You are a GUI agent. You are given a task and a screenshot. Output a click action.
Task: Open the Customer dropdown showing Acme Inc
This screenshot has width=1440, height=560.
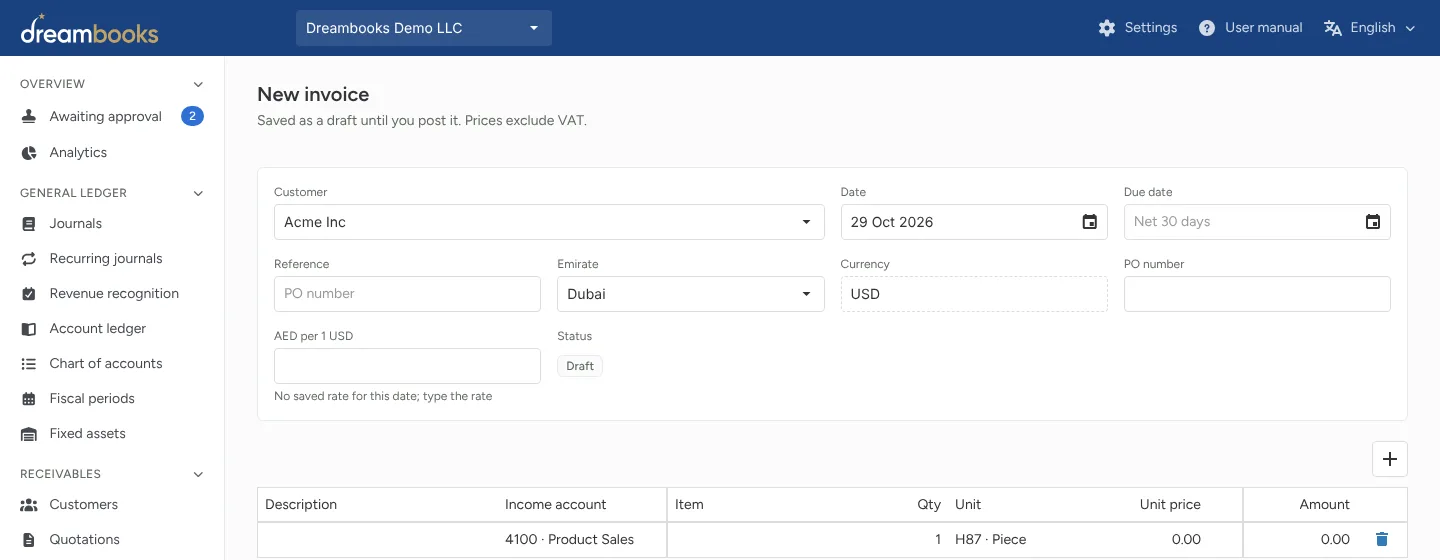coord(549,222)
